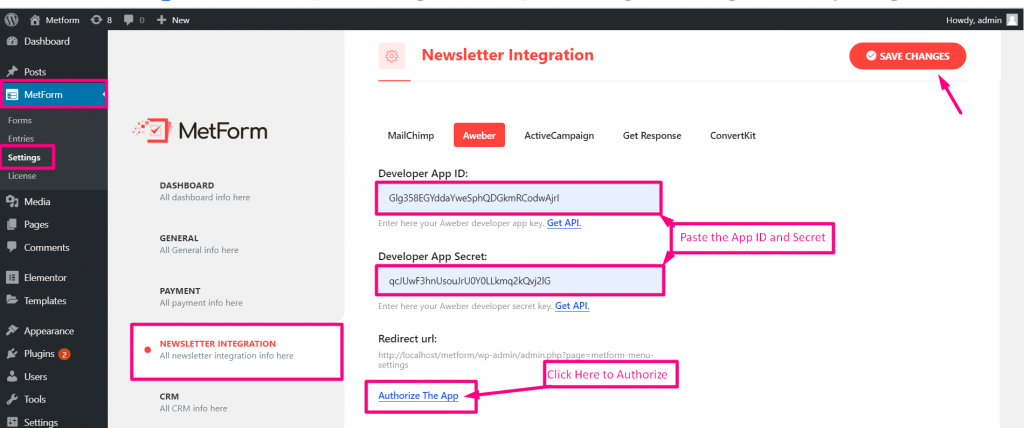Click the Pages icon
The image size is (1024, 428).
[x=12, y=224]
